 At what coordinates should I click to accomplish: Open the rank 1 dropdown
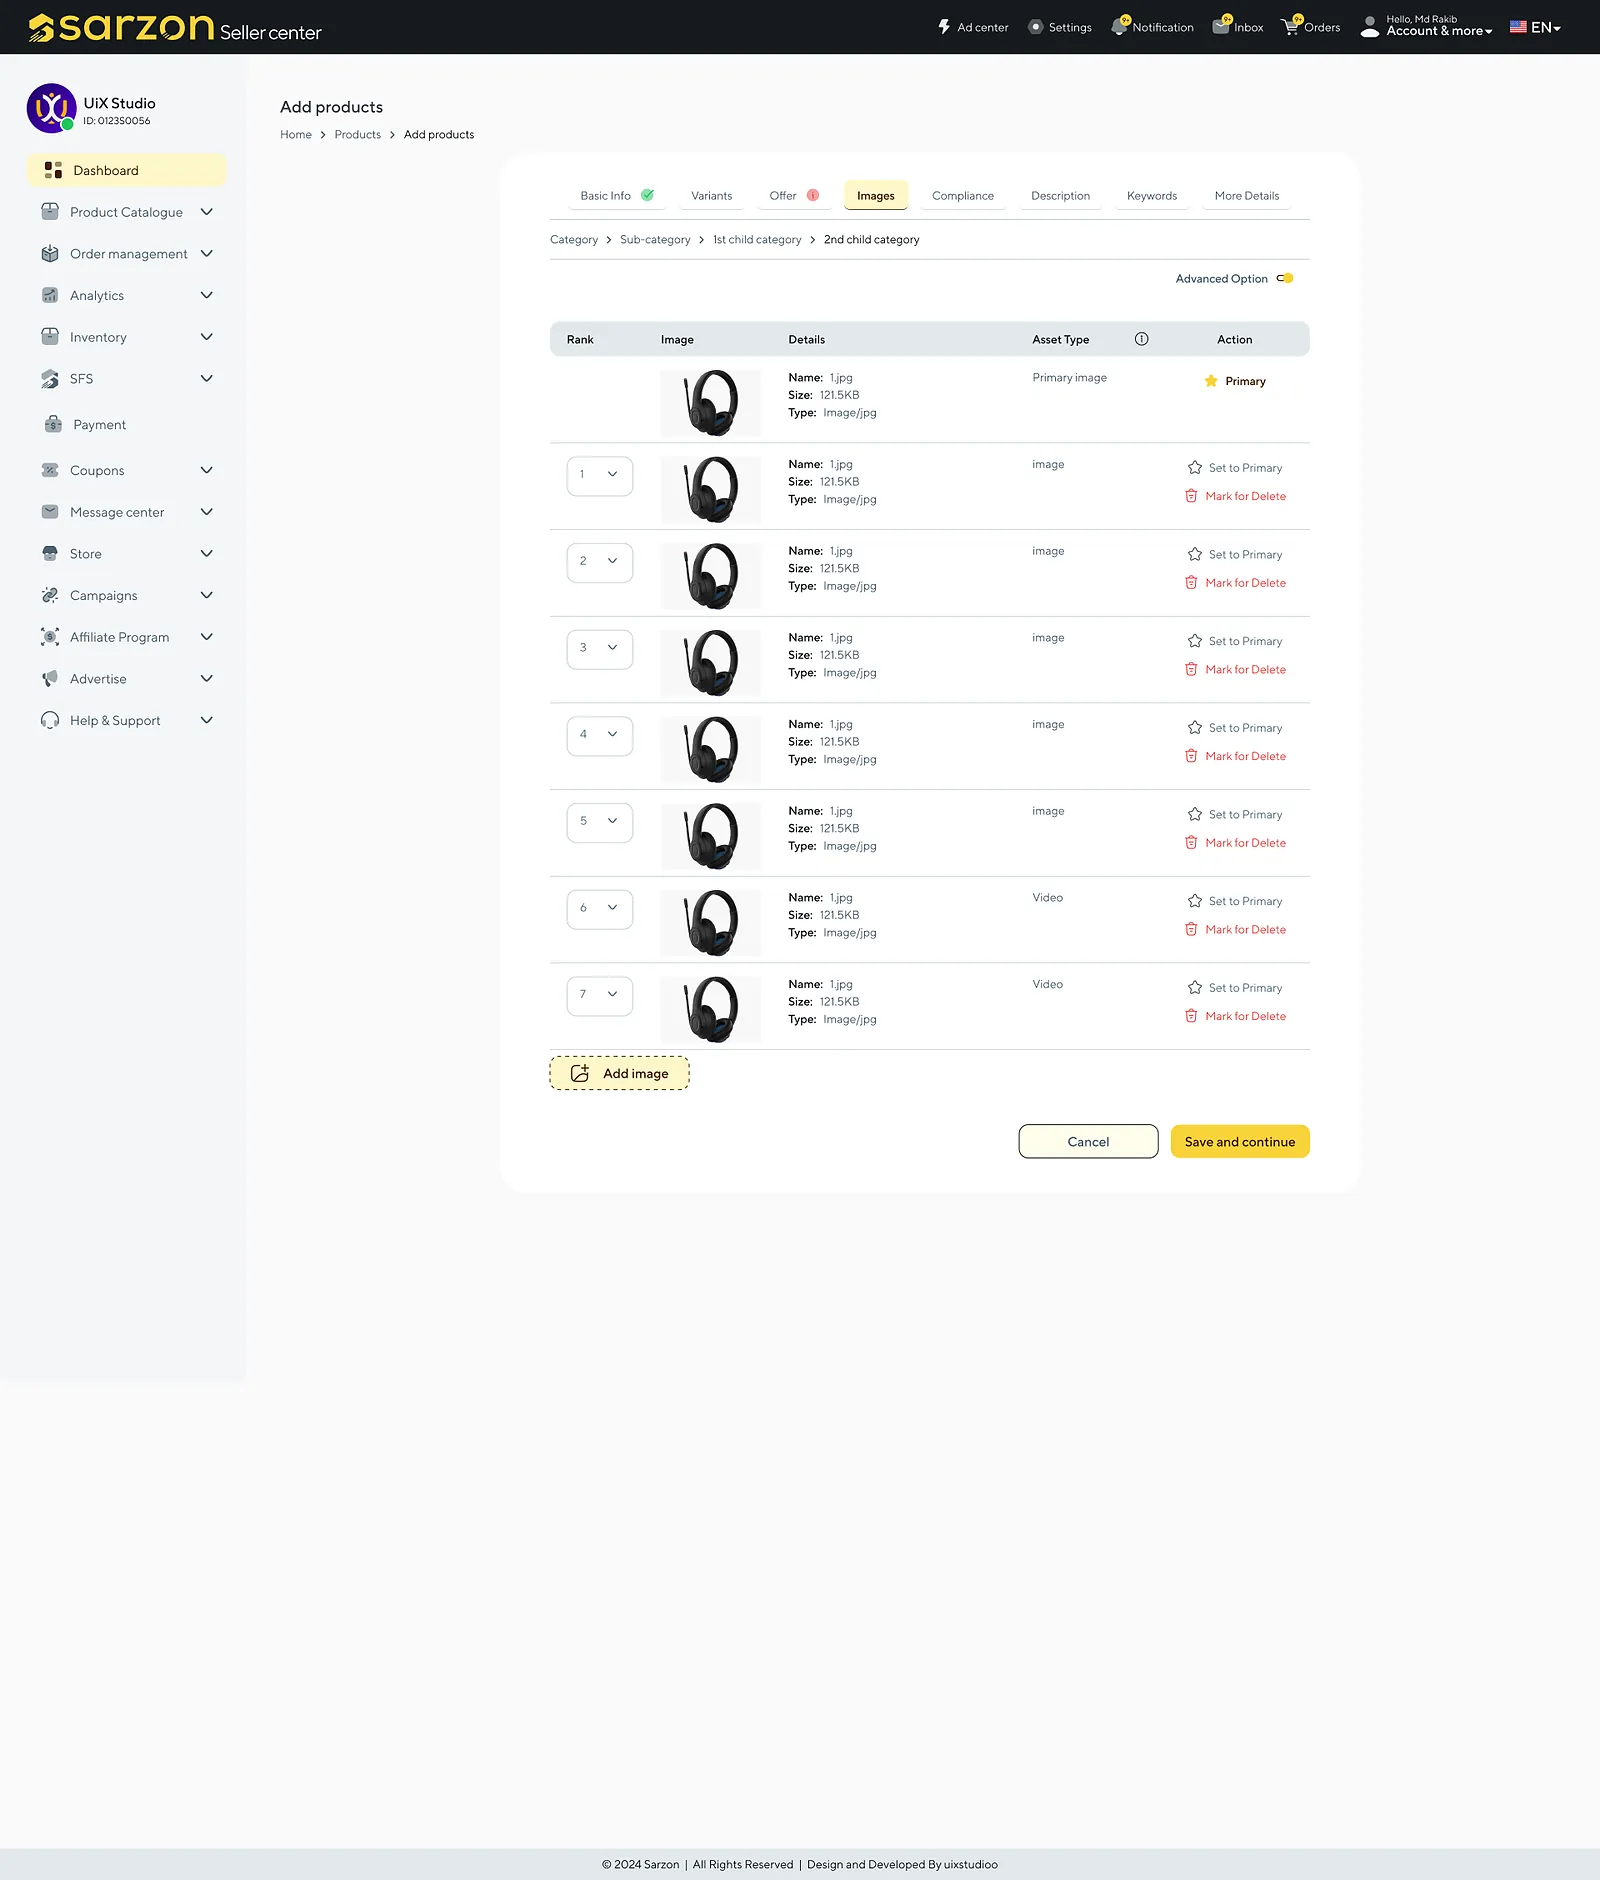click(x=600, y=475)
